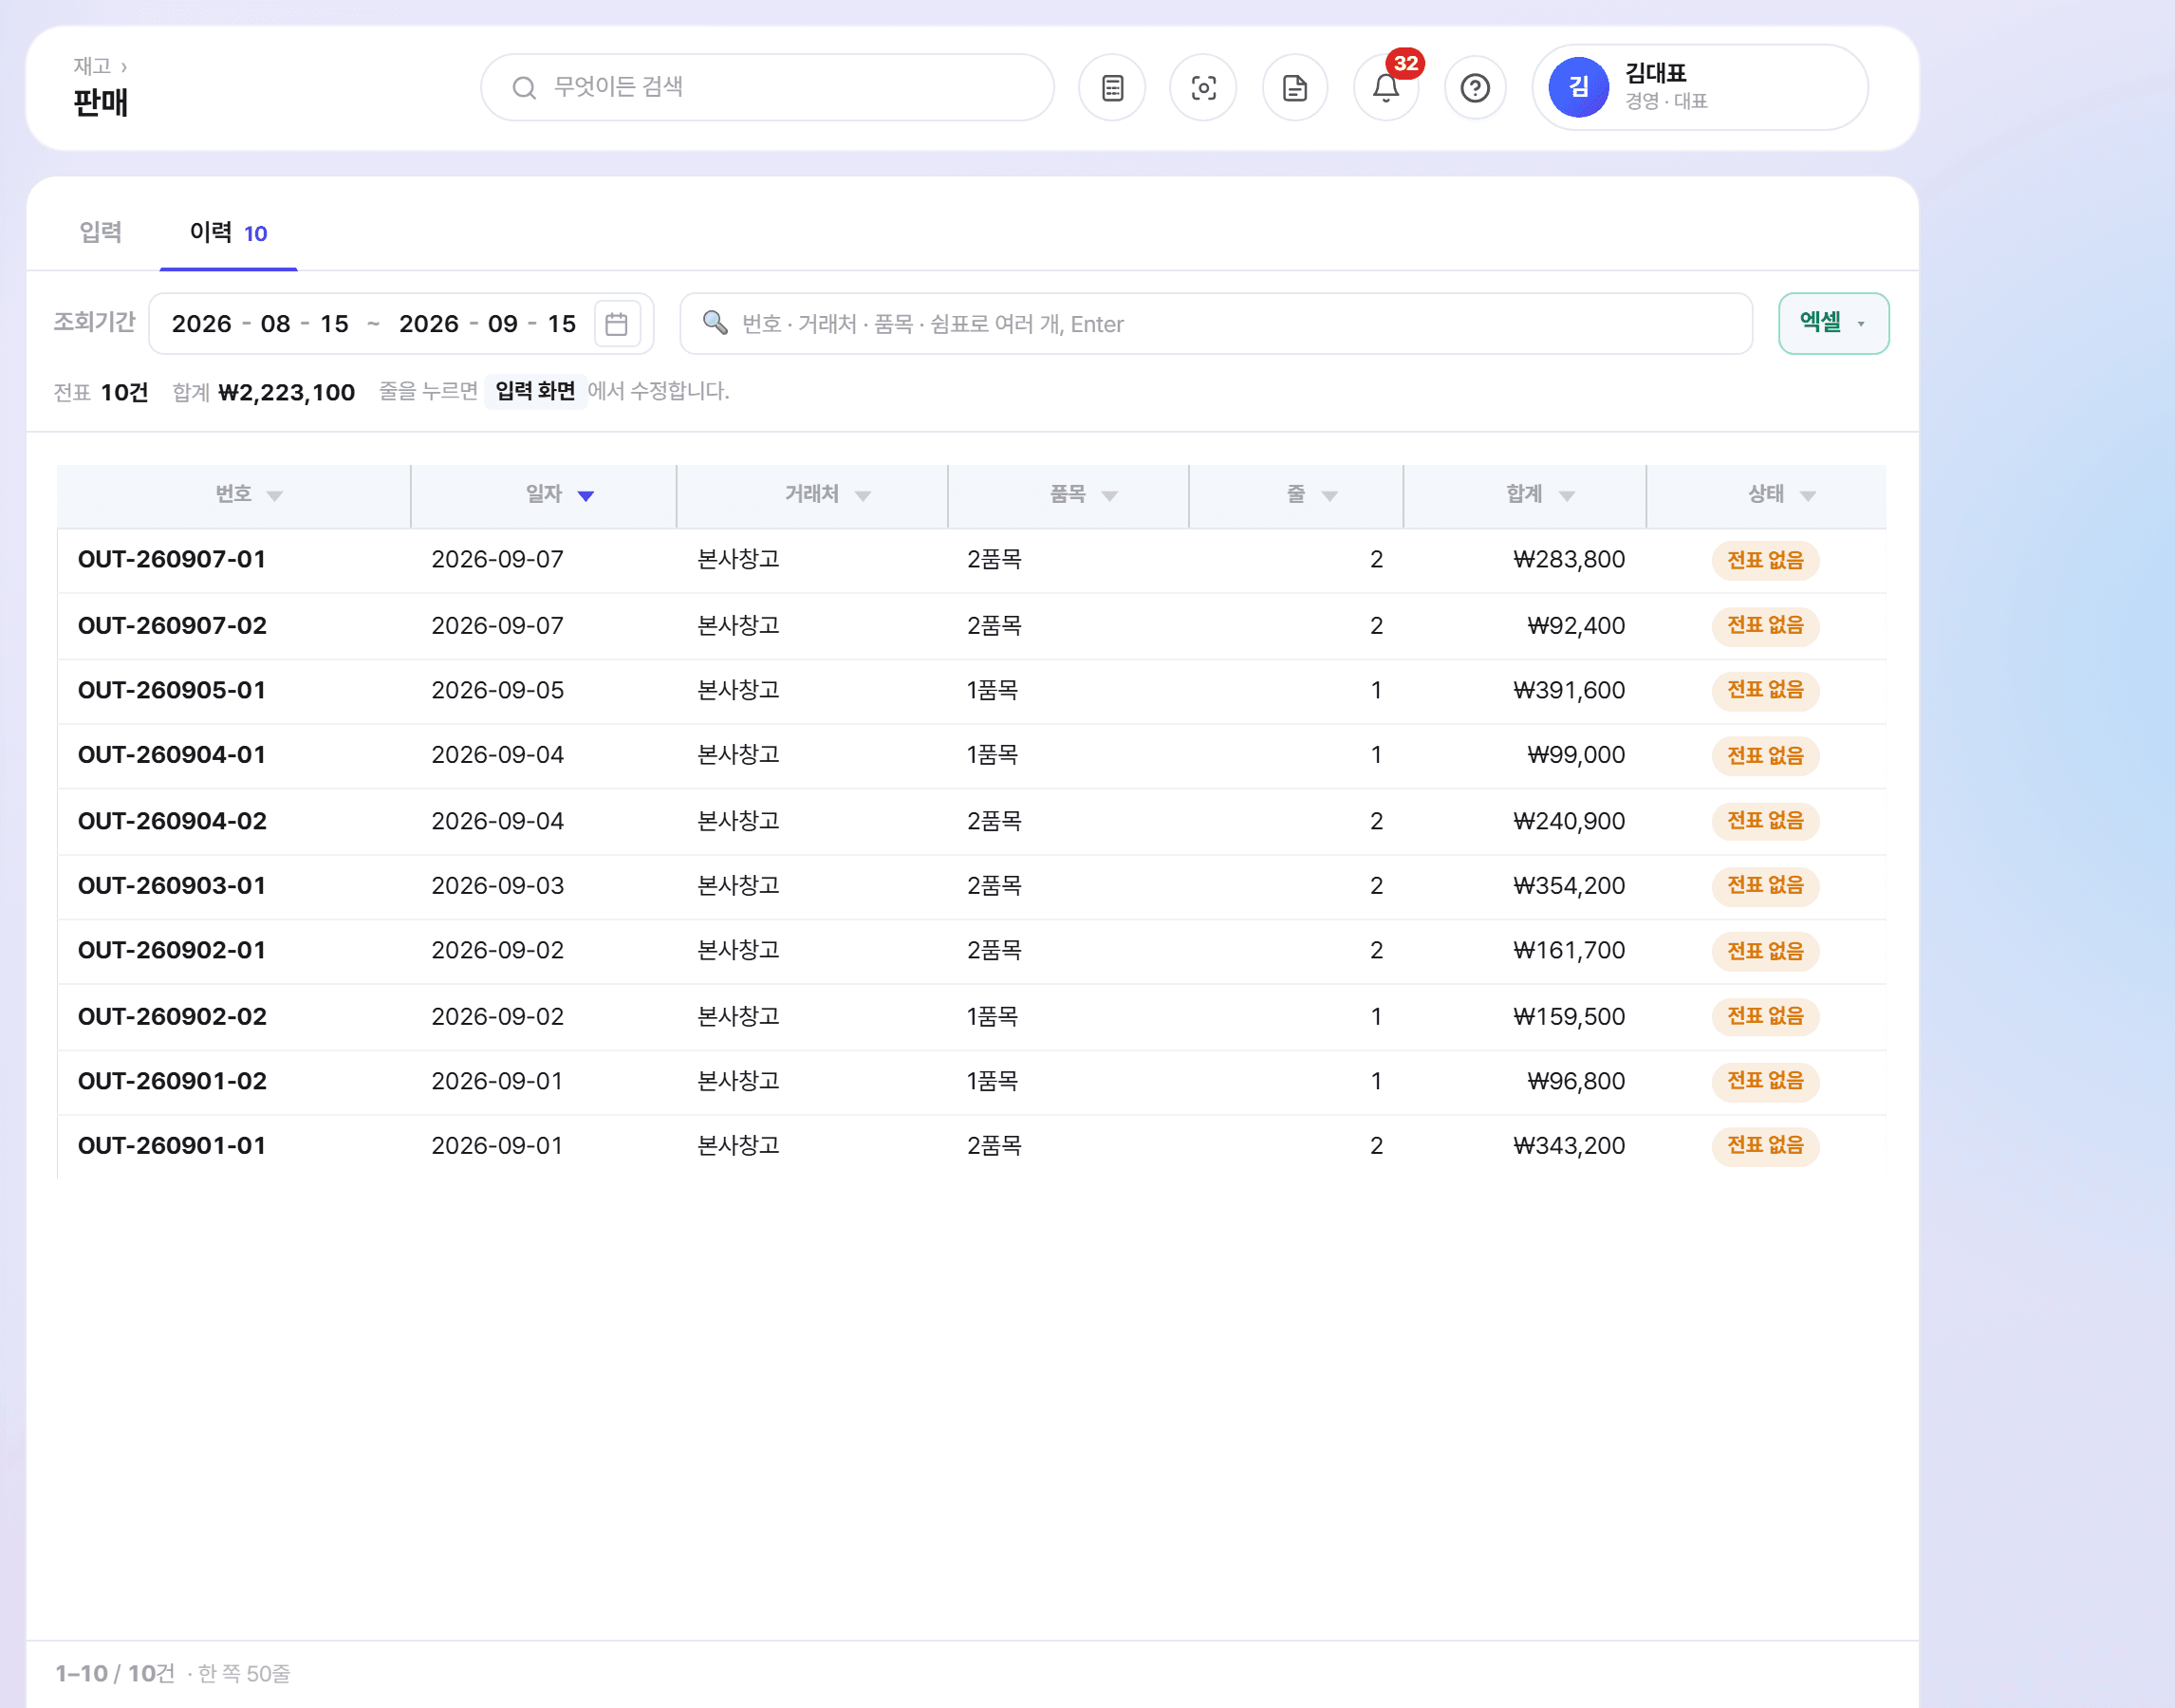Open 상태 column filter arrow

[1807, 496]
